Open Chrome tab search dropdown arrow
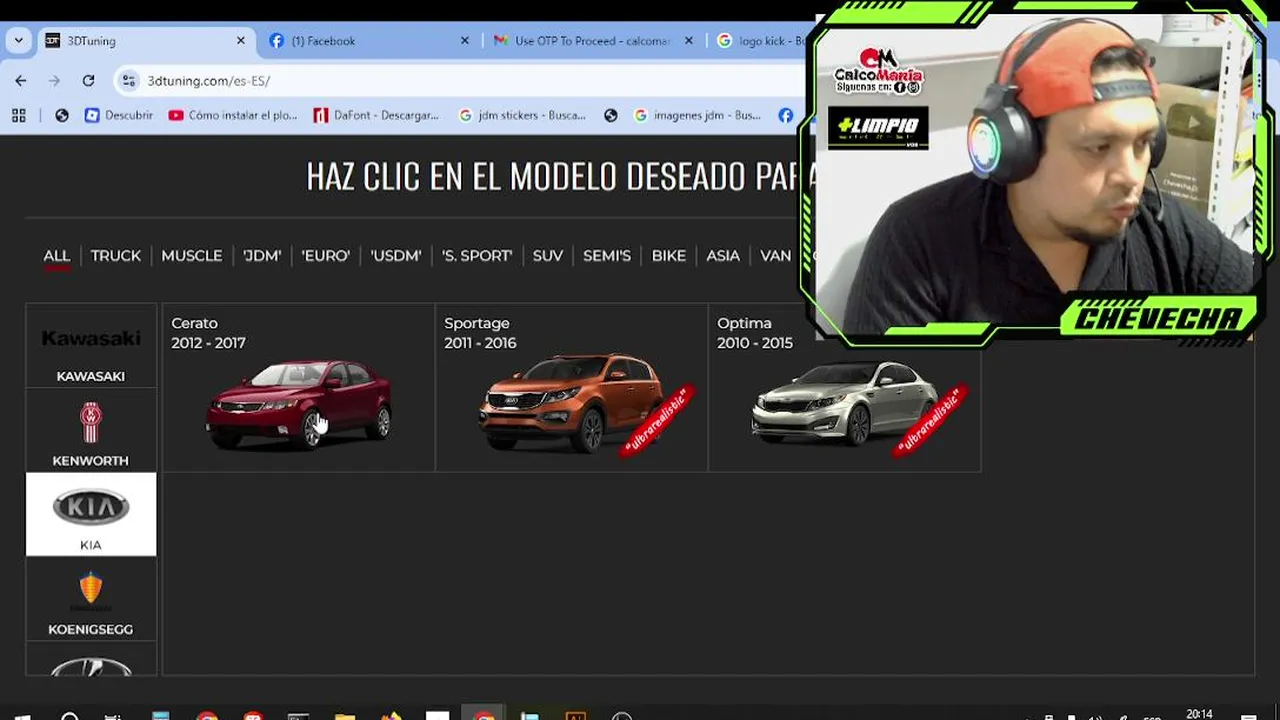The image size is (1280, 720). point(18,41)
